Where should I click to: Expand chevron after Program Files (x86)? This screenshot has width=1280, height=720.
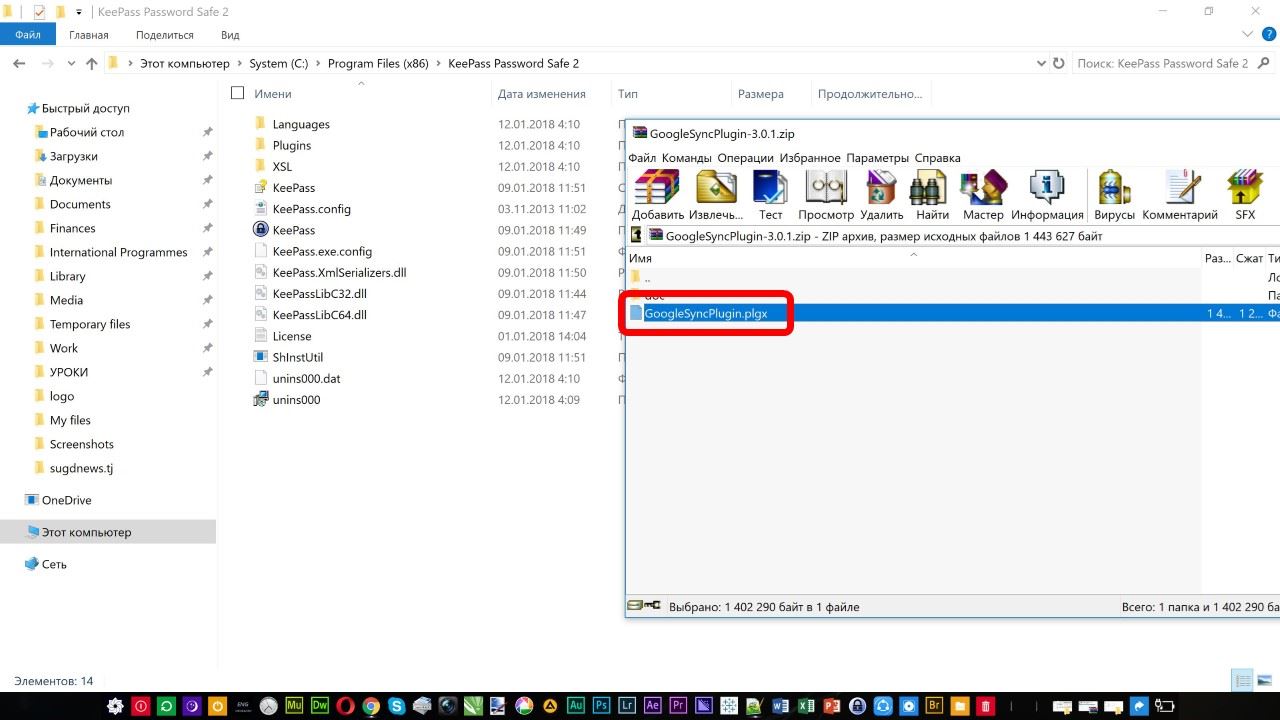click(438, 63)
